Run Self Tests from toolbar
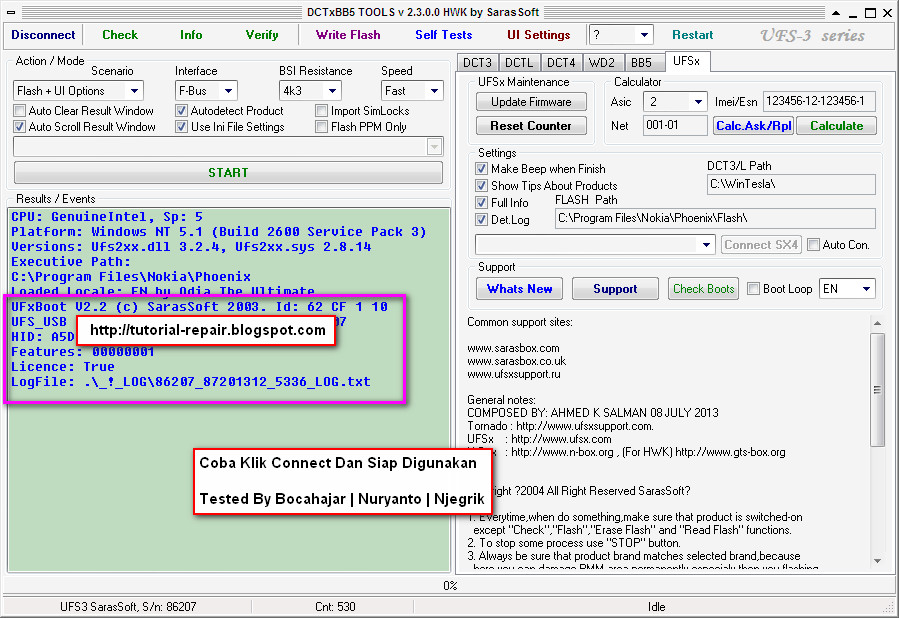 444,35
